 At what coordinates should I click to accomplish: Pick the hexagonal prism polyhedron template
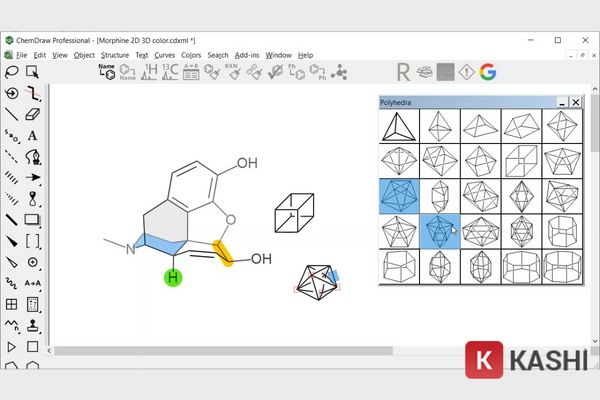[562, 232]
